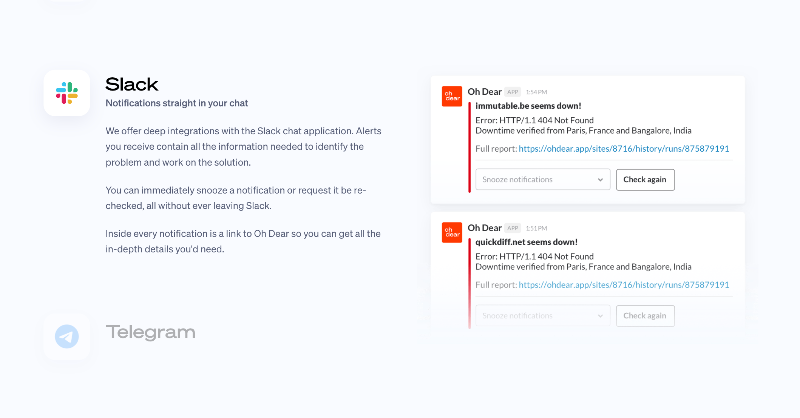Viewport: 800px width, 418px height.
Task: Click Check again for immutable.be
Action: [645, 180]
